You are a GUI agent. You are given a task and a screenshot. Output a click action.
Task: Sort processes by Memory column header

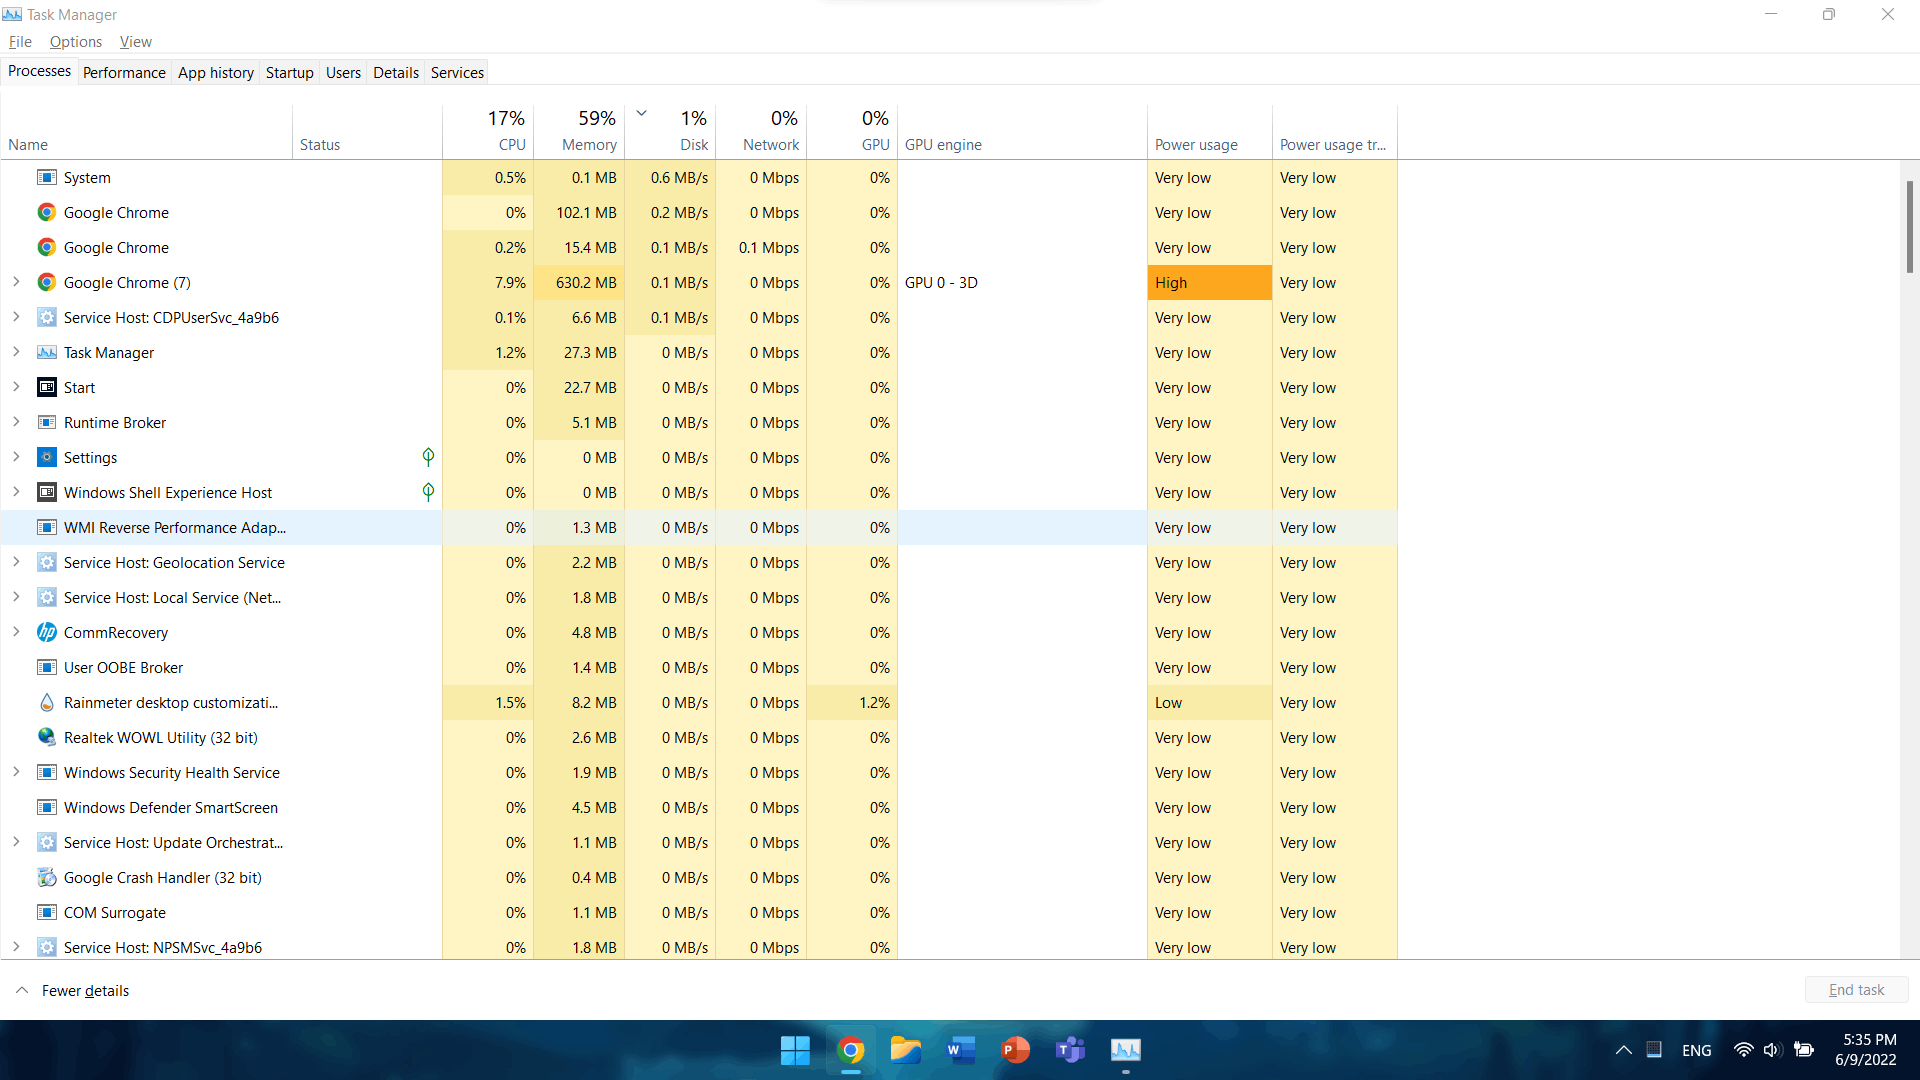(579, 131)
